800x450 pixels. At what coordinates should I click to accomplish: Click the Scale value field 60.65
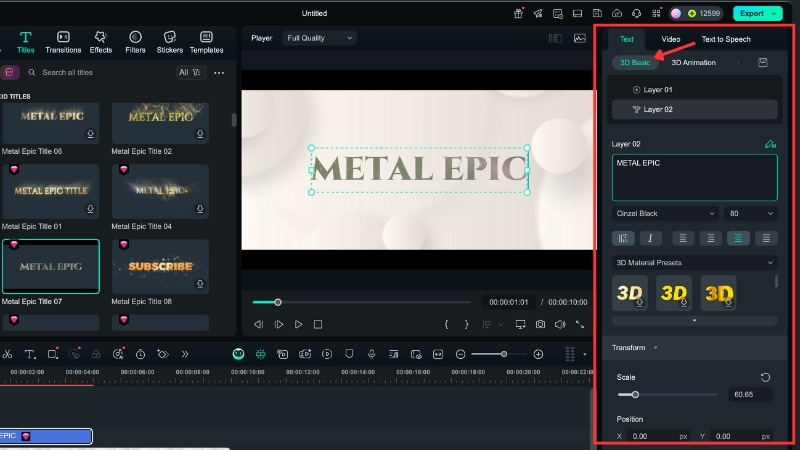click(750, 394)
